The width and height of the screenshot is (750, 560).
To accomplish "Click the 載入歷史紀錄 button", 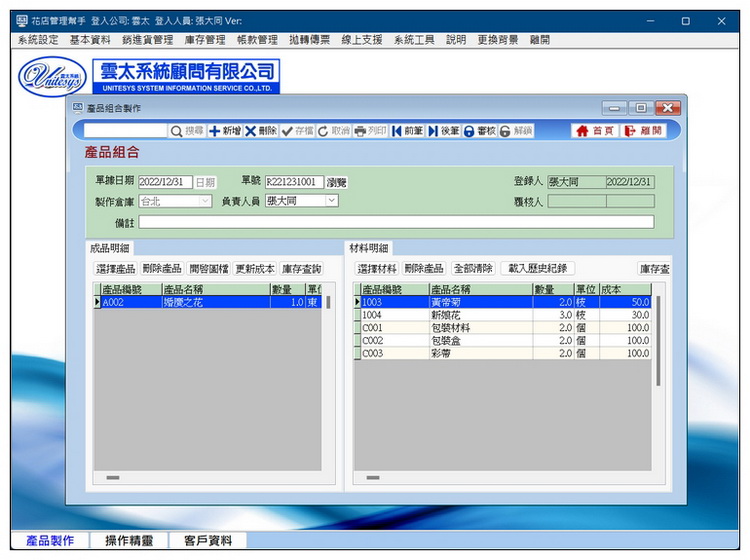I will point(537,269).
